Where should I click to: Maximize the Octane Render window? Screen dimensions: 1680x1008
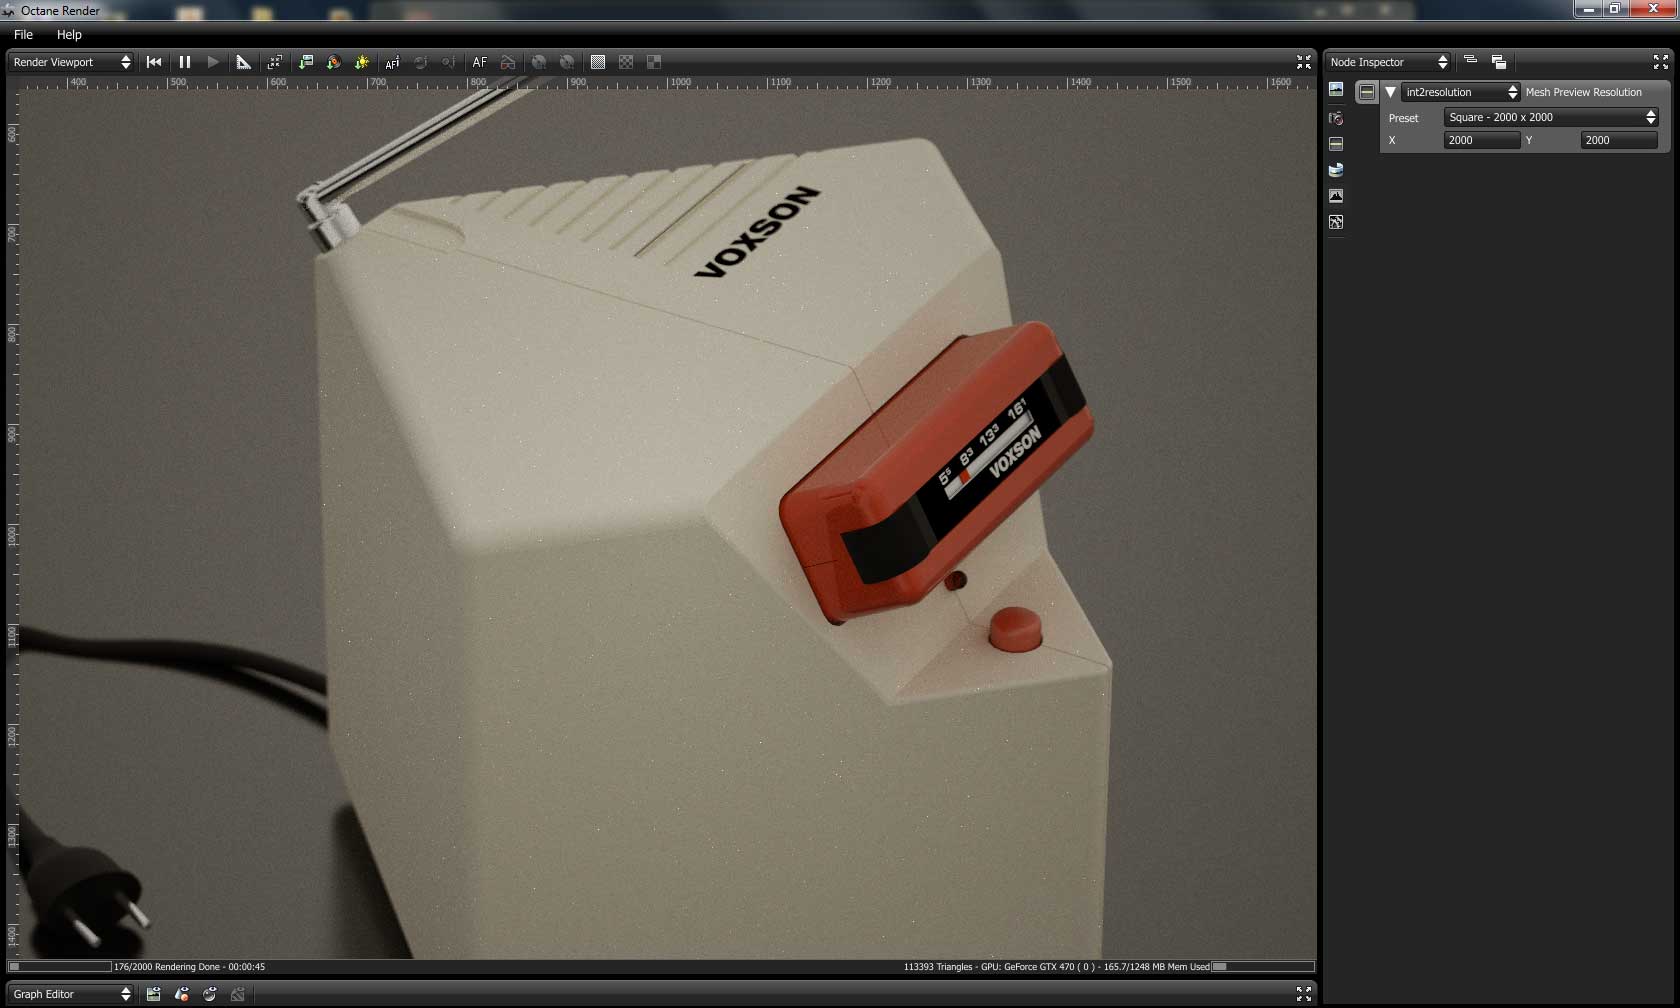(1615, 9)
